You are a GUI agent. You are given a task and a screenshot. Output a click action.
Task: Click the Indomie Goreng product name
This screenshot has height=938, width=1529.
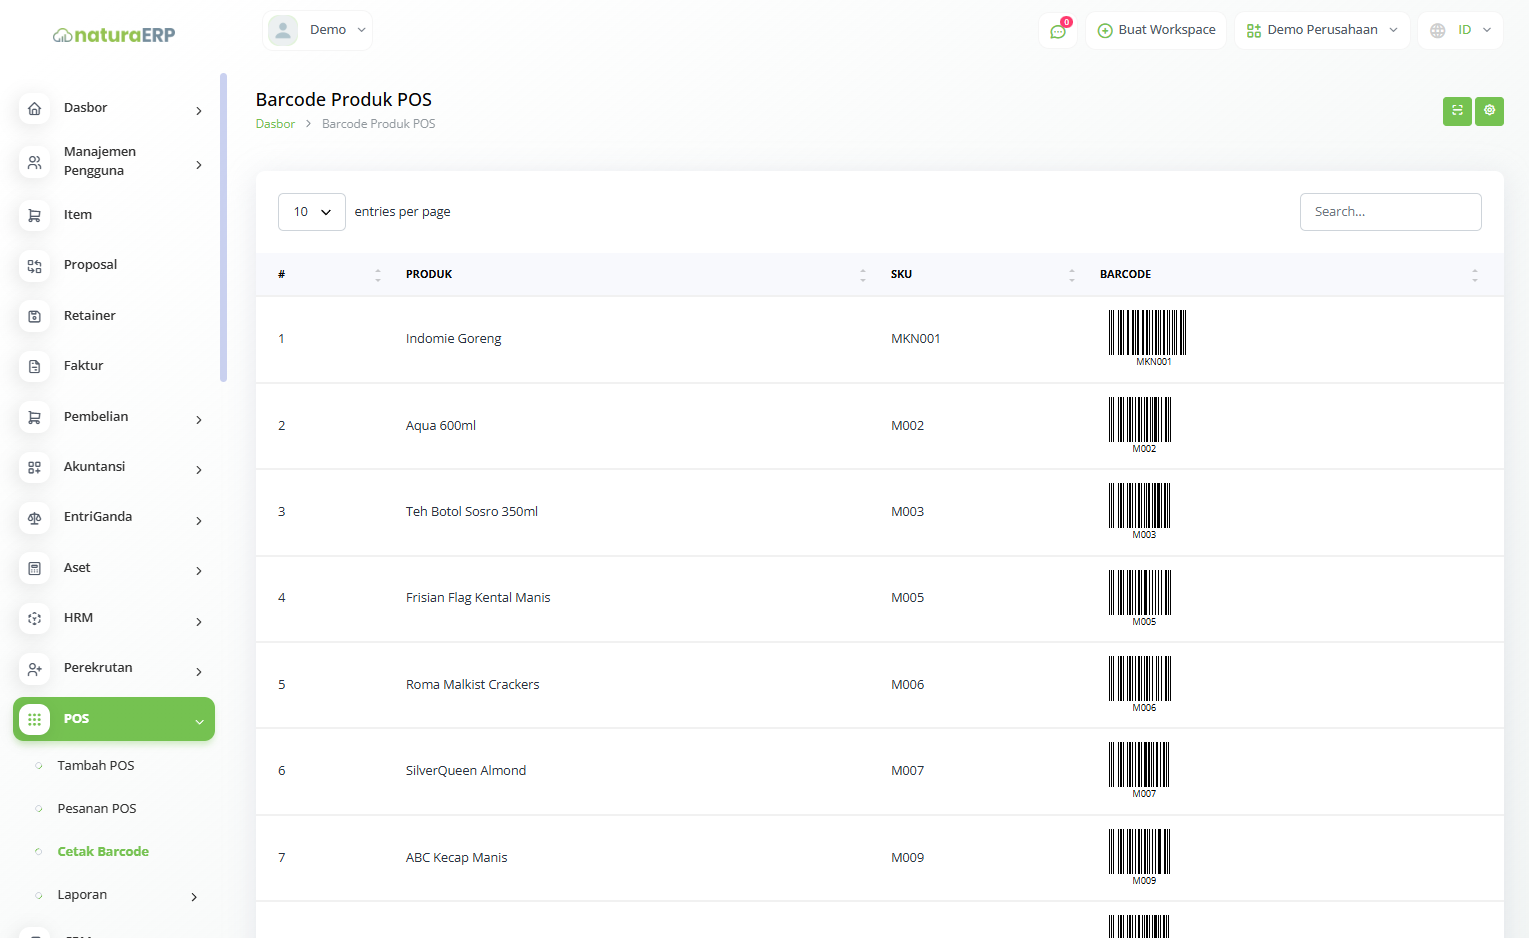(453, 339)
